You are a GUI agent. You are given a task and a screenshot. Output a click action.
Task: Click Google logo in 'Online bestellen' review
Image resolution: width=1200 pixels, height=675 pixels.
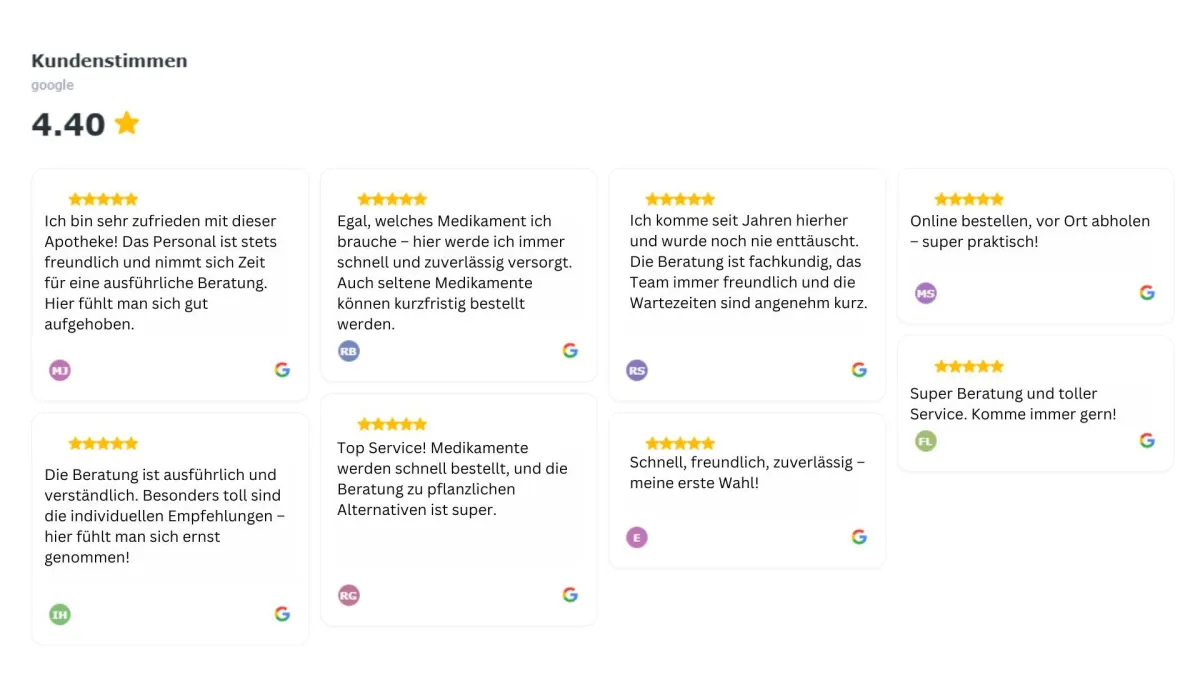tap(1147, 293)
